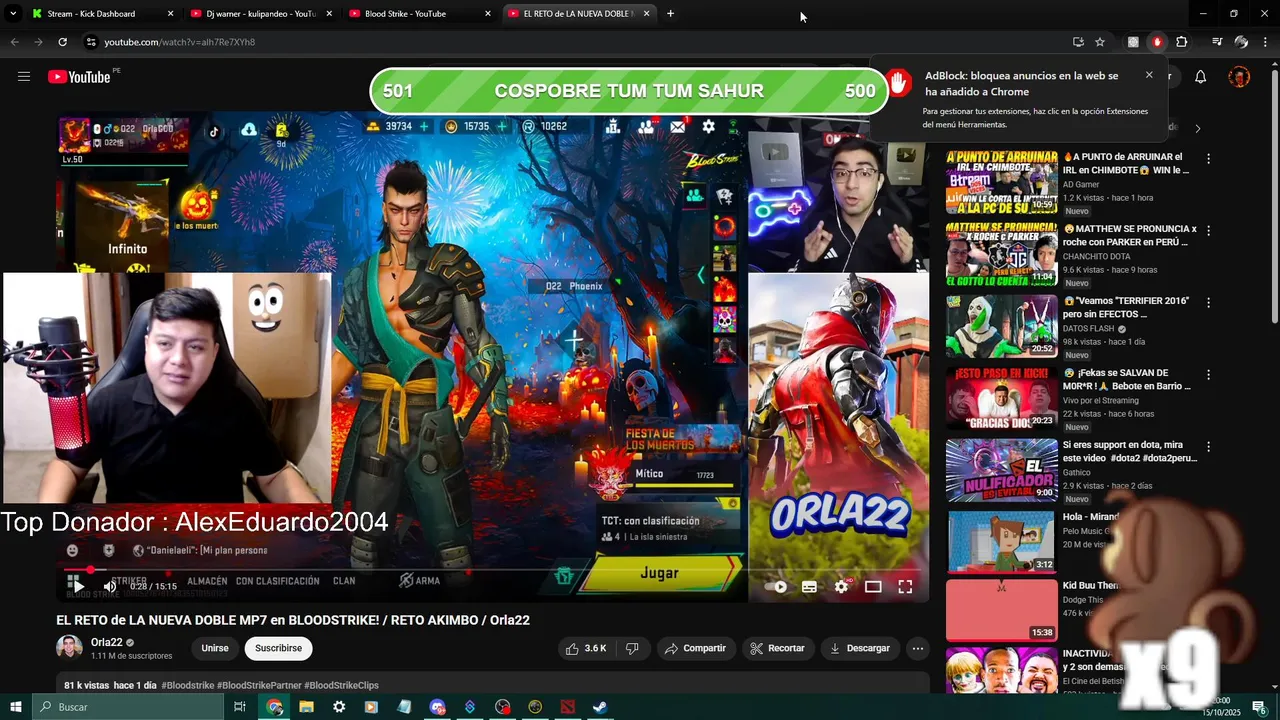Seek using the video progress bar
This screenshot has width=1280, height=720.
[492, 570]
